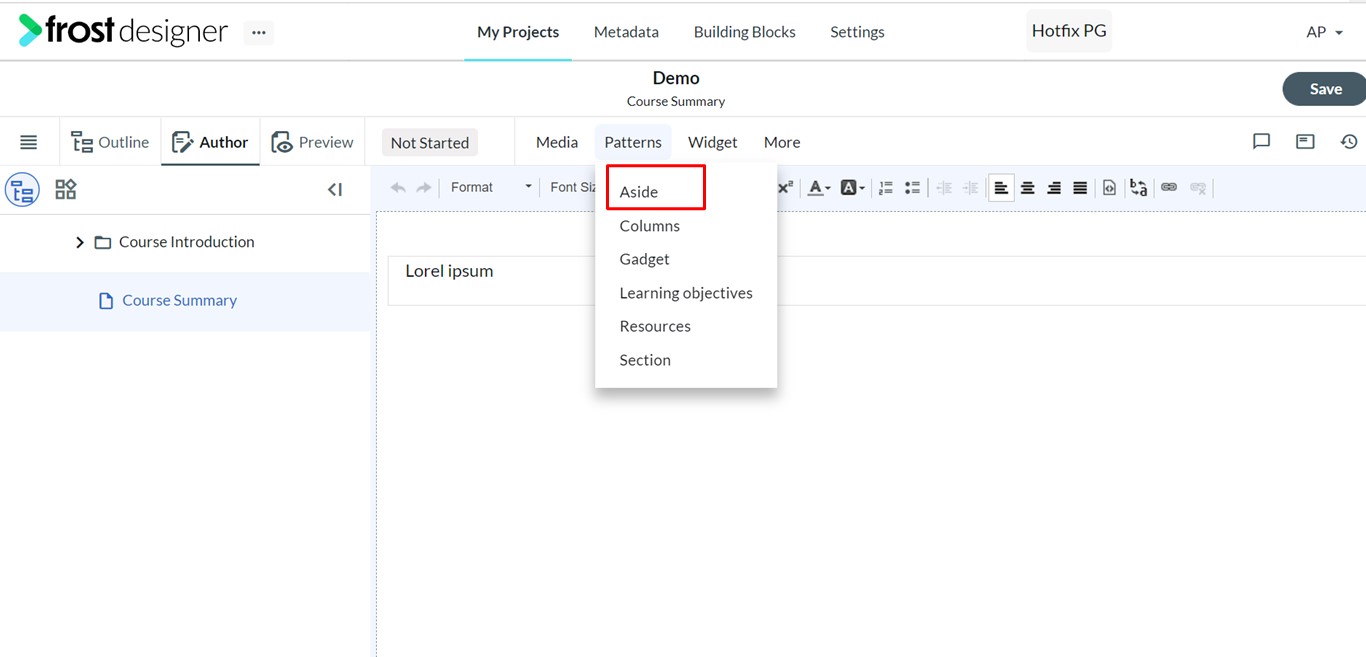This screenshot has width=1366, height=657.
Task: Open the More menu
Action: (x=782, y=142)
